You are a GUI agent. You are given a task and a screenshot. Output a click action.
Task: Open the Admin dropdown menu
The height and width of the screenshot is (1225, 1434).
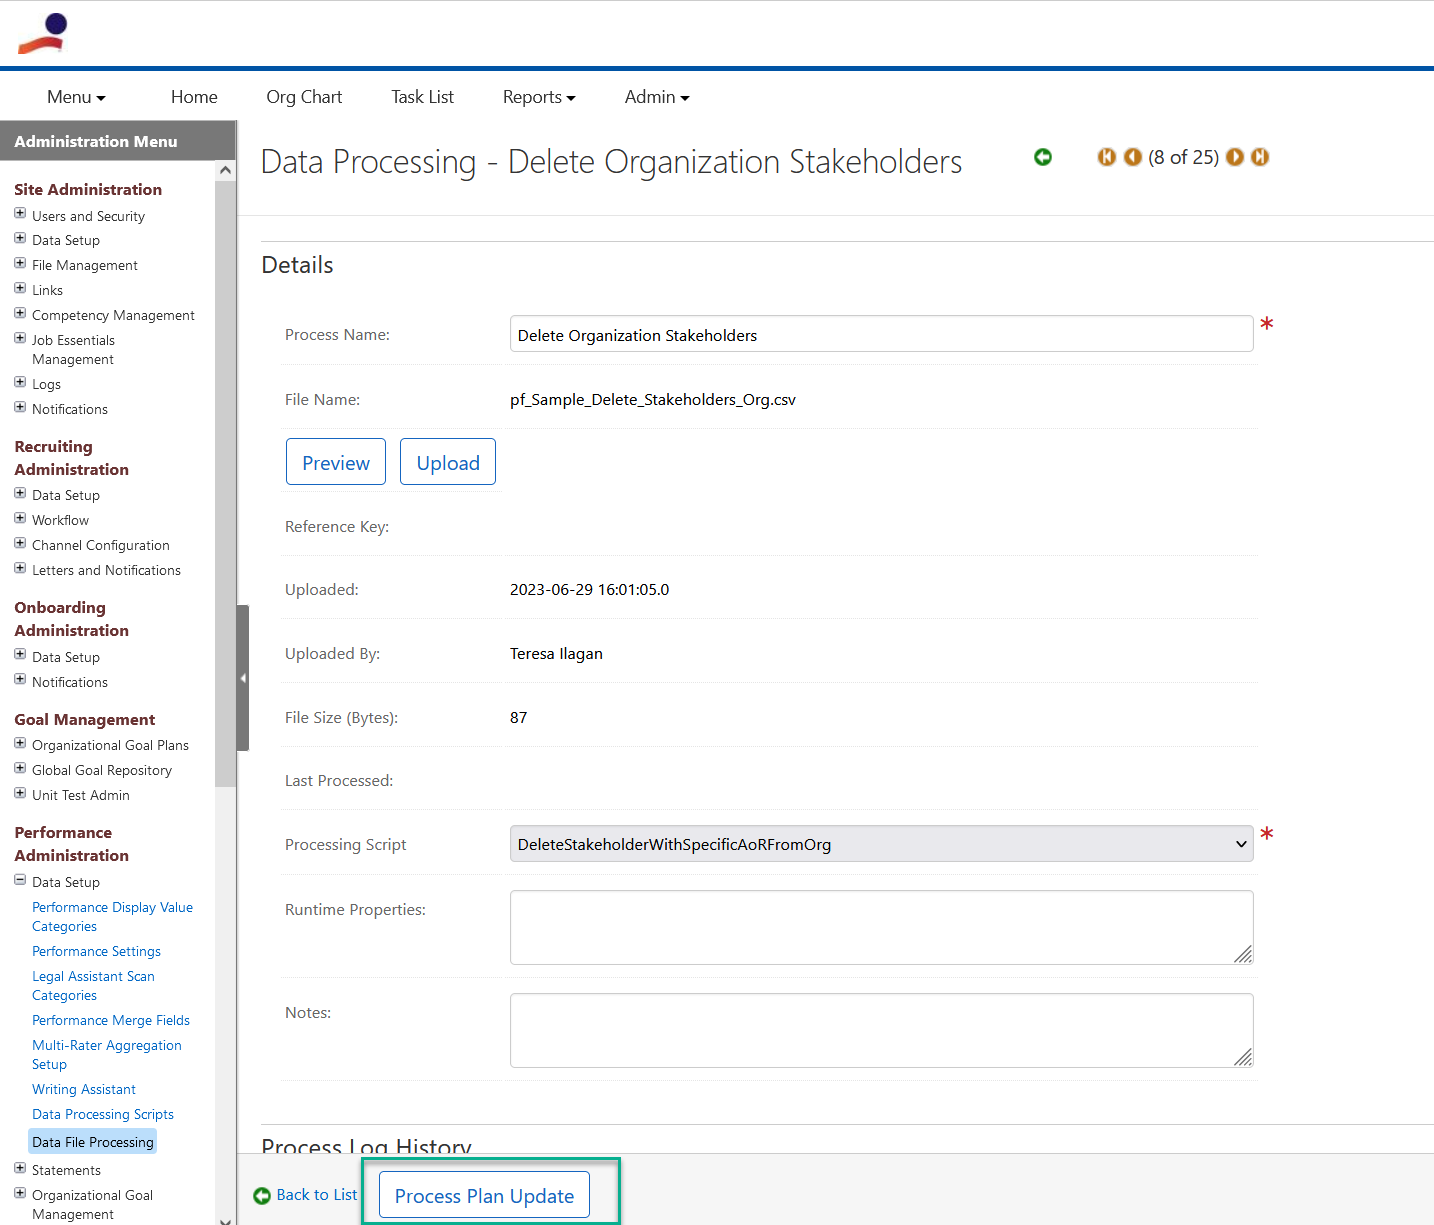pyautogui.click(x=657, y=97)
